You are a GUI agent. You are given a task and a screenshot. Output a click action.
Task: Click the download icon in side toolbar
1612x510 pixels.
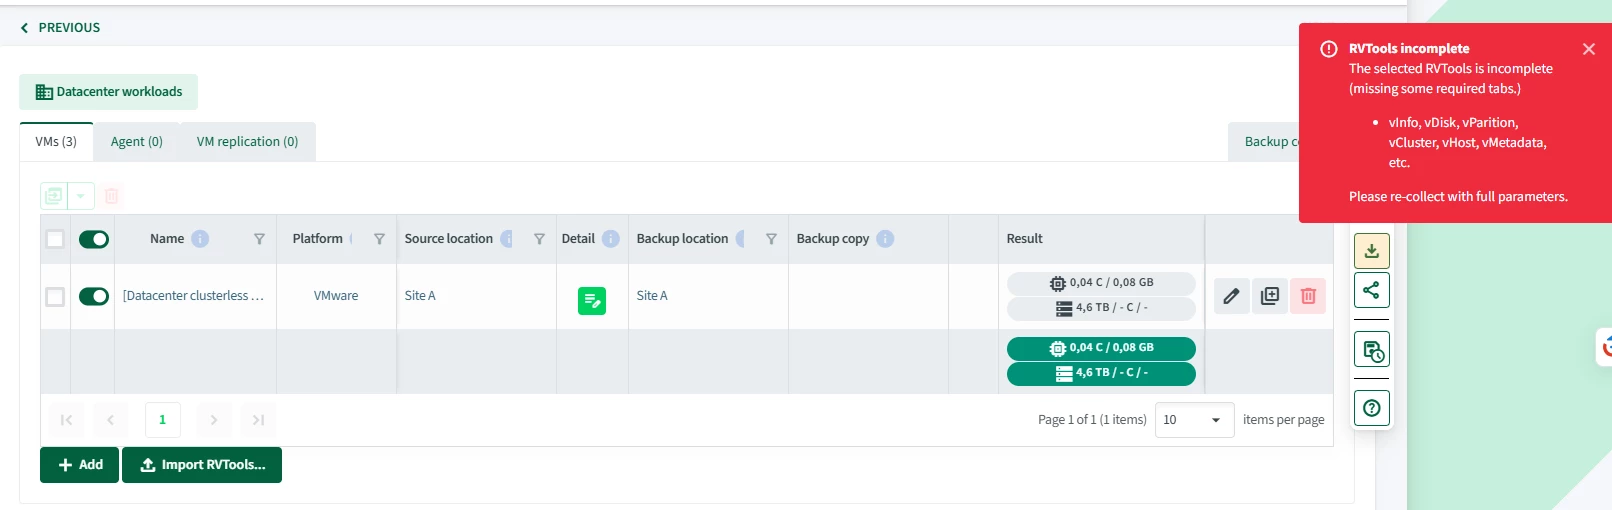click(x=1372, y=251)
